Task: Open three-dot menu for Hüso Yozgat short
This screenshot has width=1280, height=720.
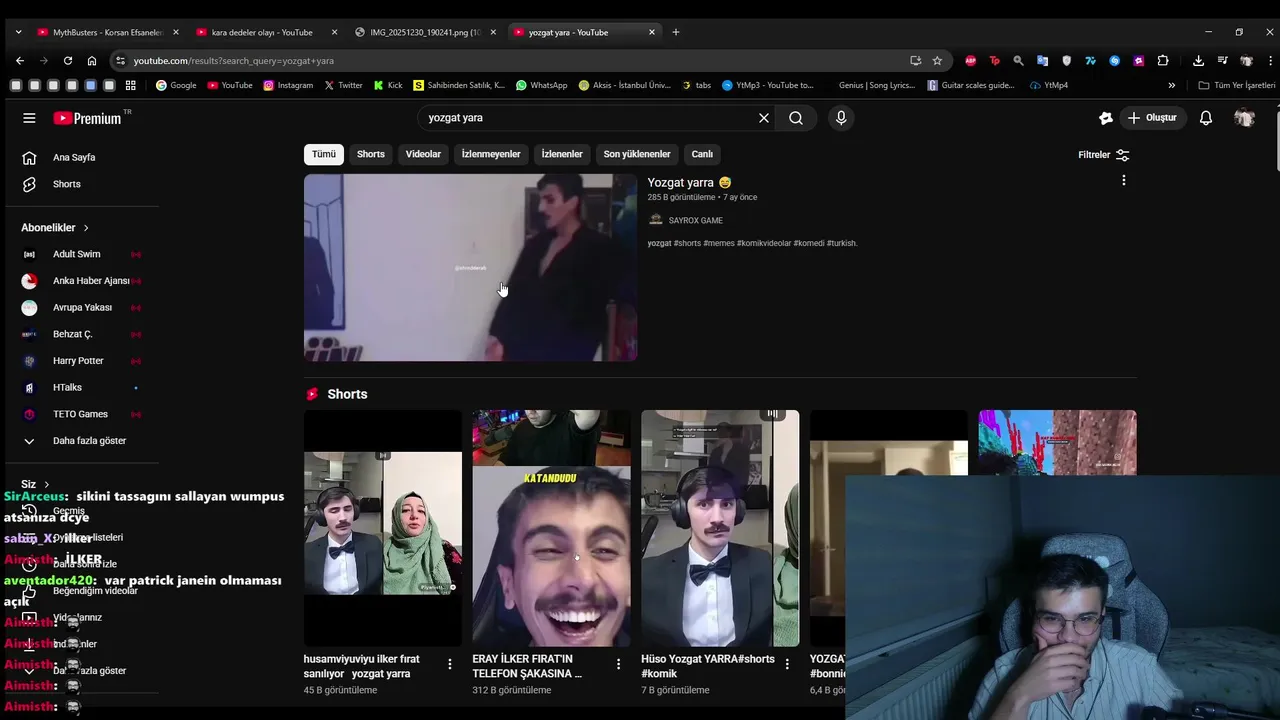Action: 787,664
